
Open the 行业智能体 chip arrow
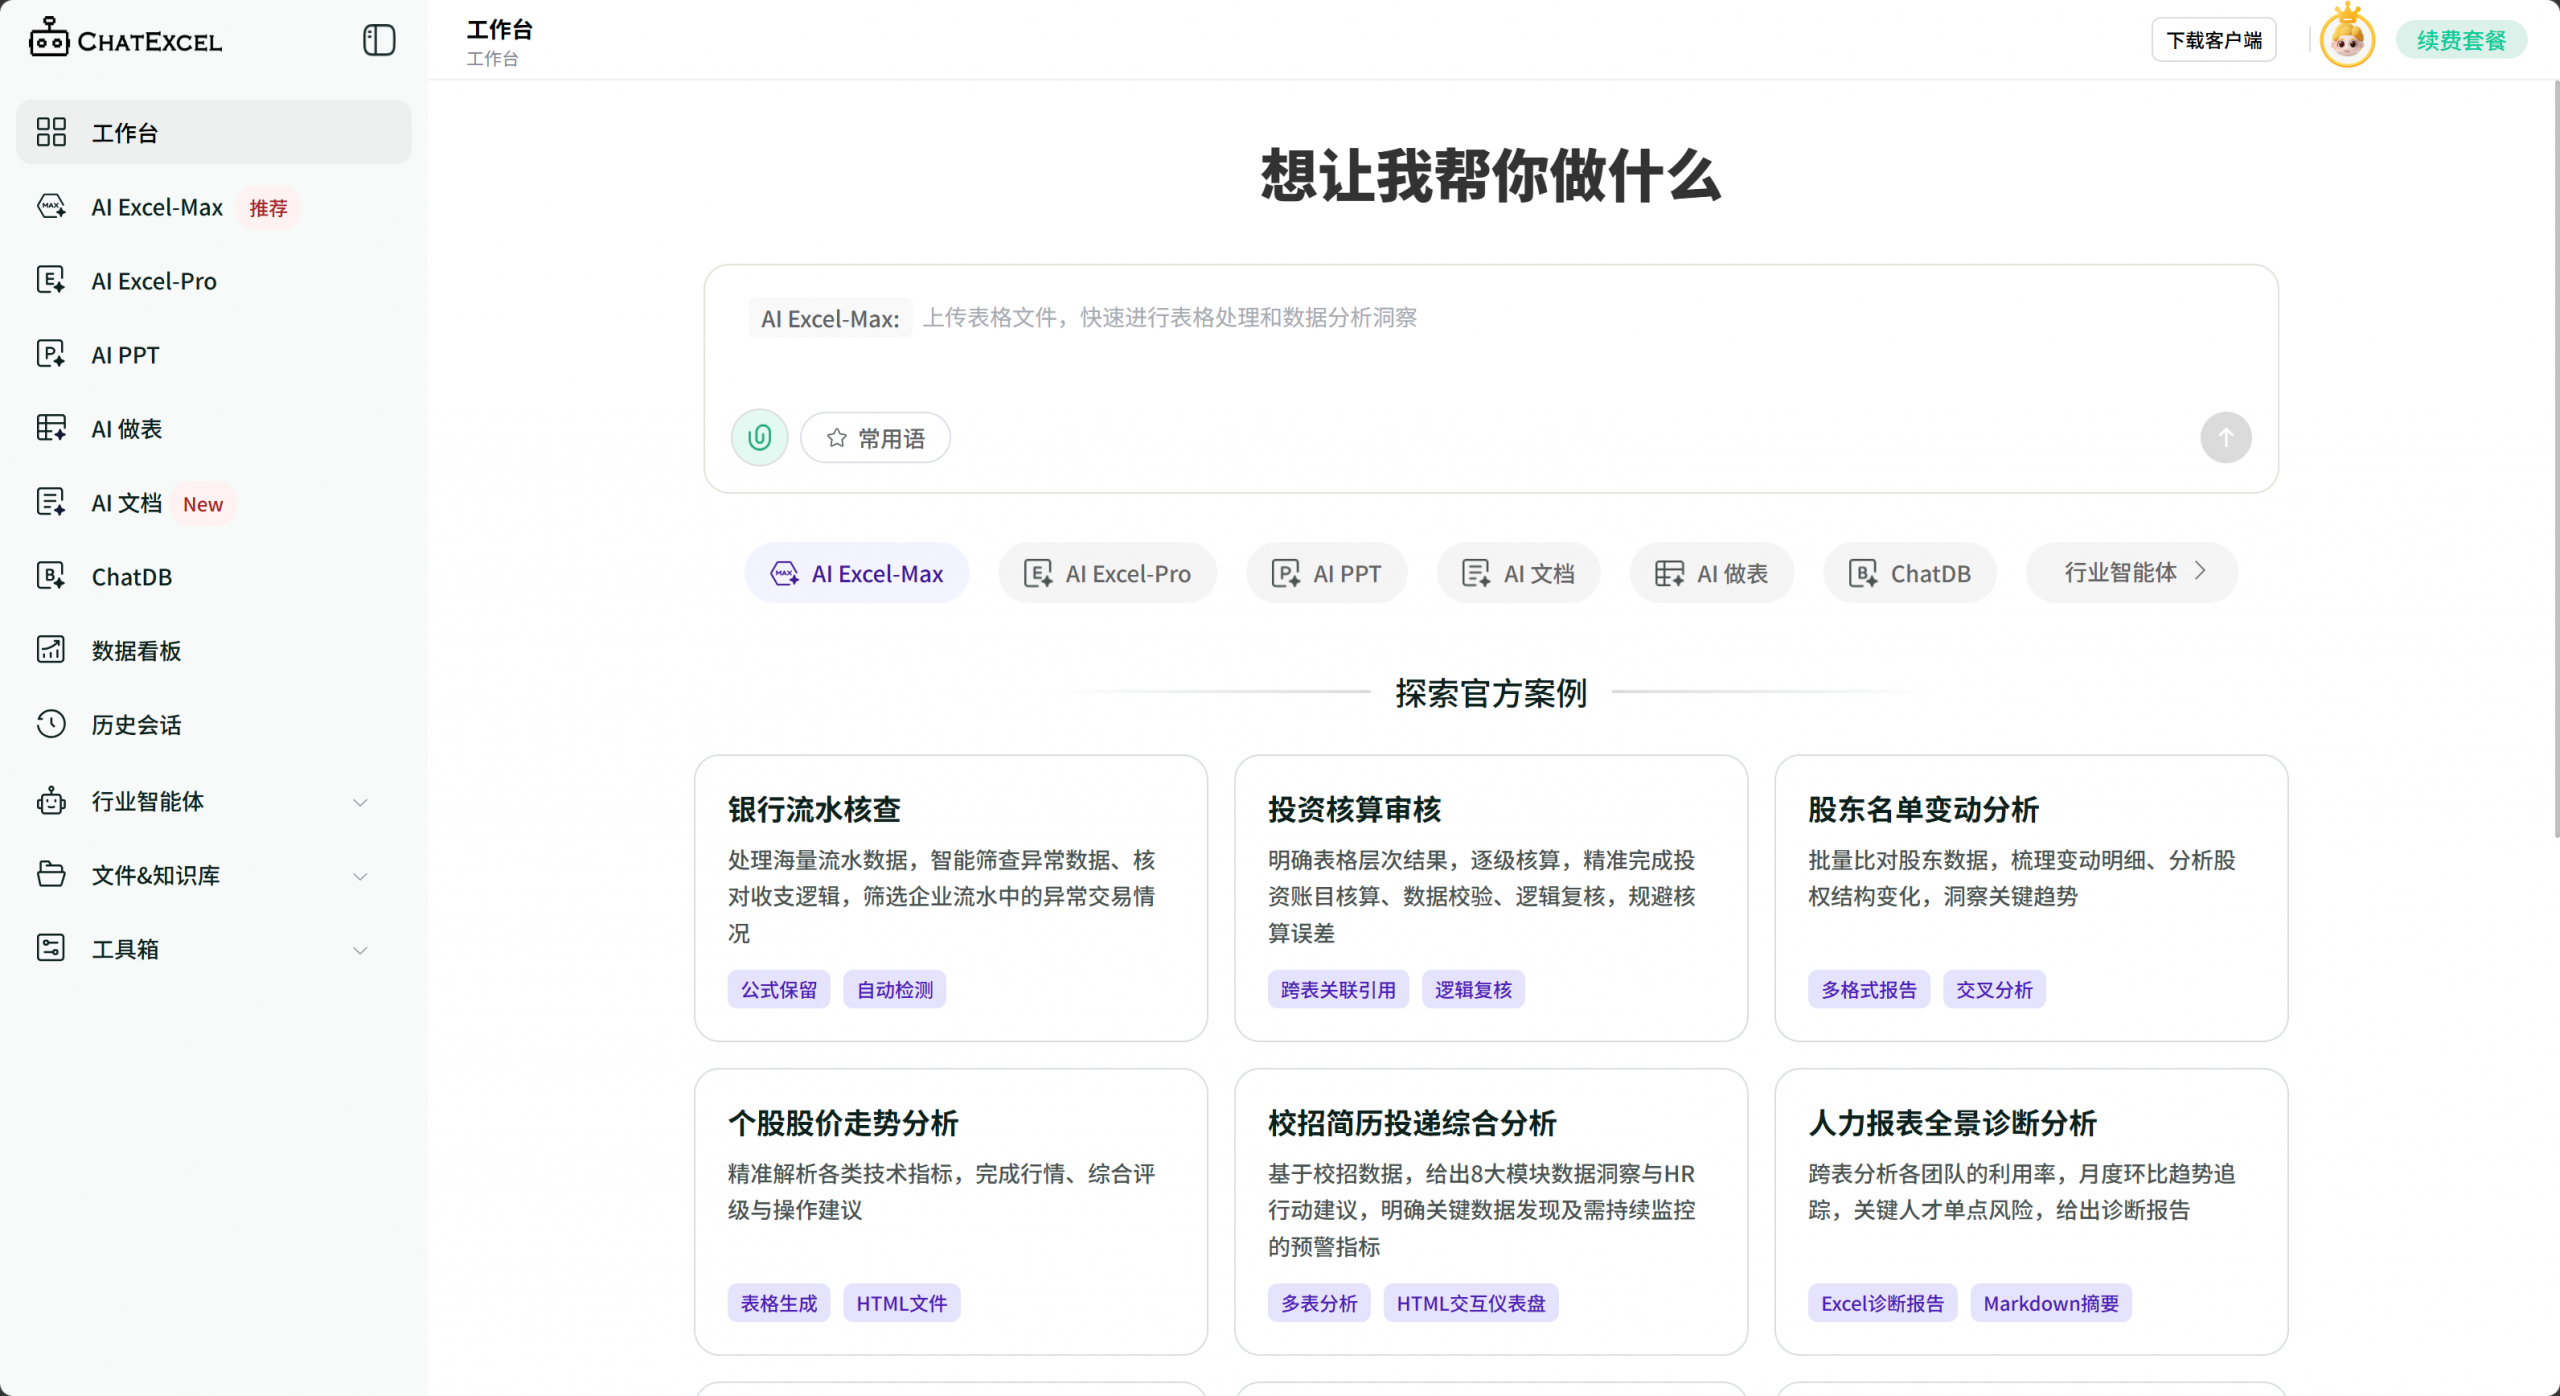(x=2200, y=571)
